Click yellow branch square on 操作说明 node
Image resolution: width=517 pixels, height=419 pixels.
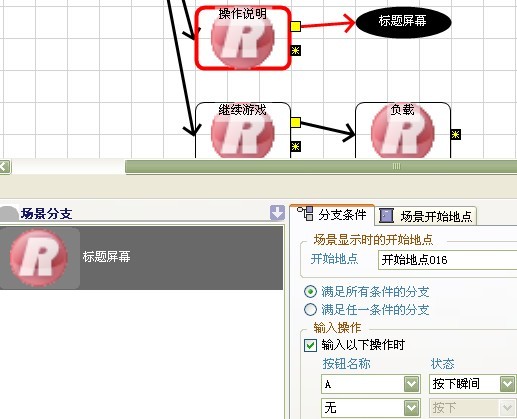tap(296, 26)
